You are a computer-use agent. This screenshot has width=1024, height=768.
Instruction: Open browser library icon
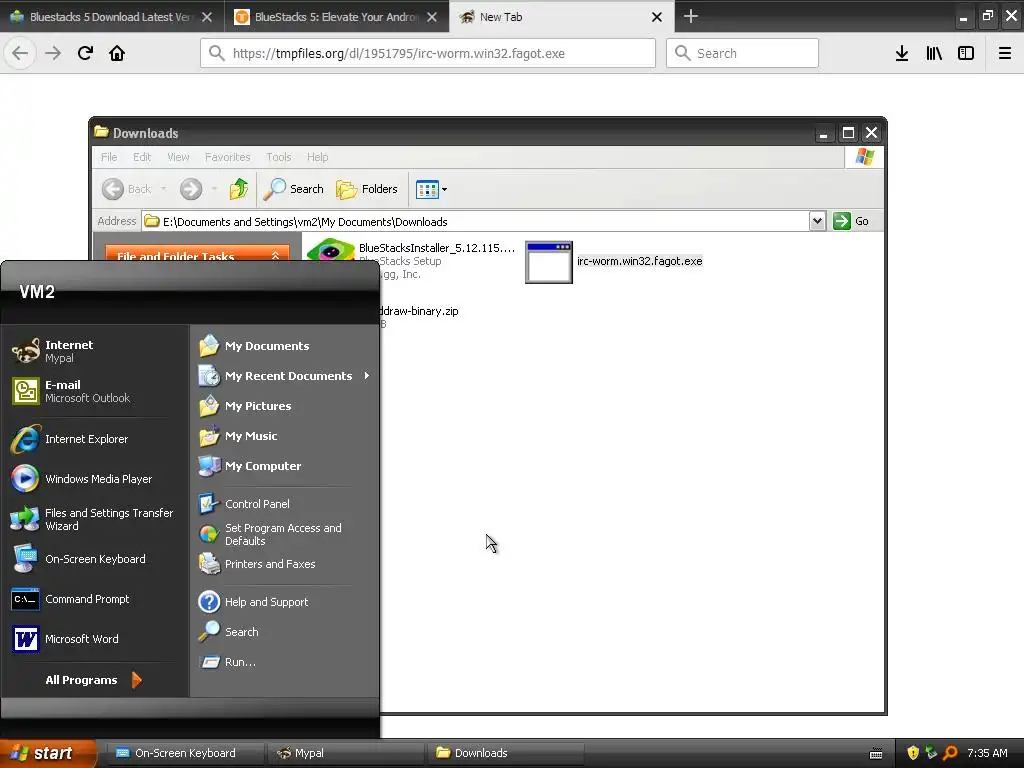click(x=934, y=53)
